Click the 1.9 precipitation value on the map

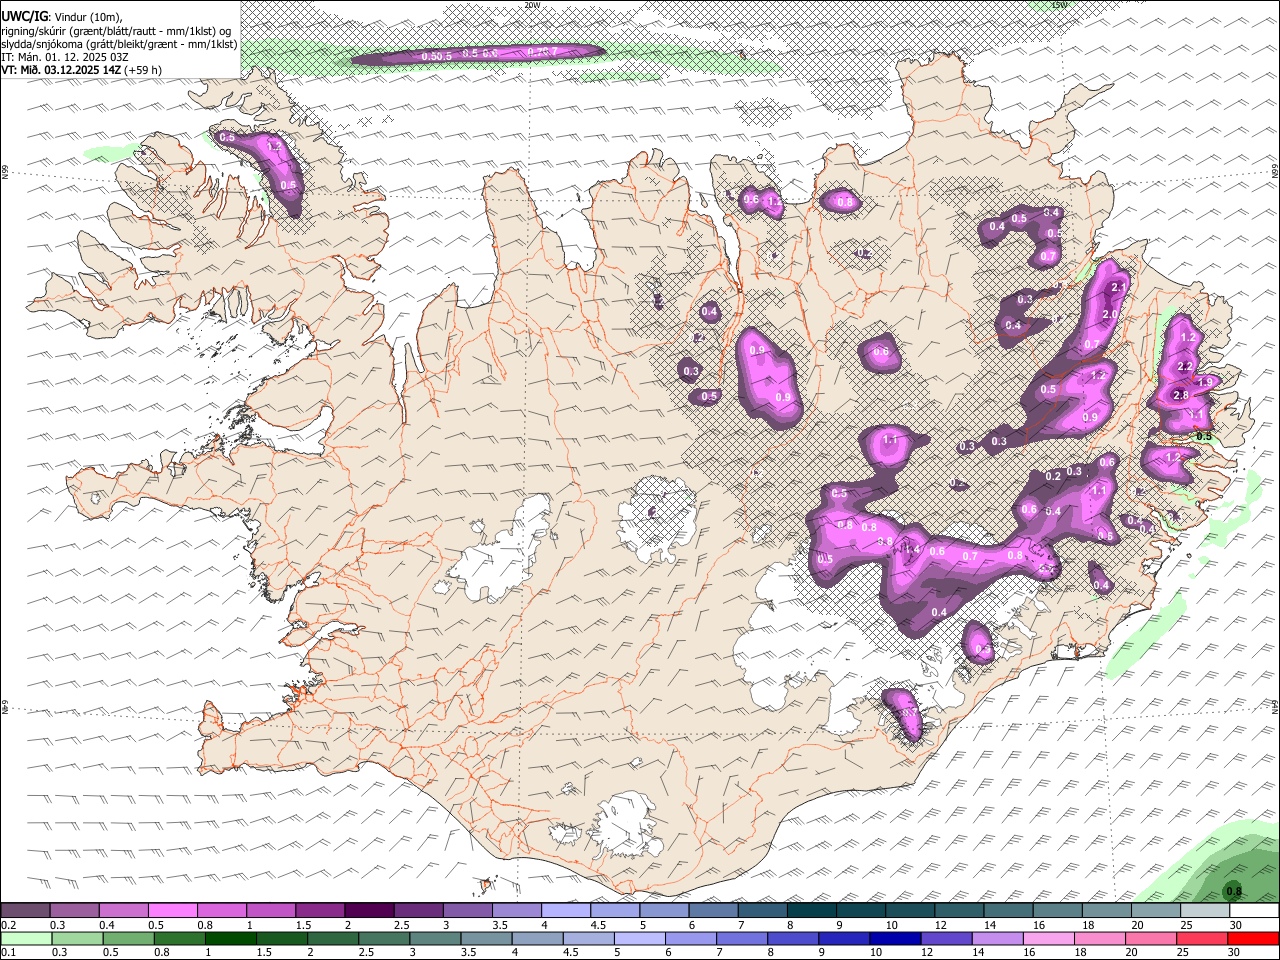click(x=1205, y=382)
